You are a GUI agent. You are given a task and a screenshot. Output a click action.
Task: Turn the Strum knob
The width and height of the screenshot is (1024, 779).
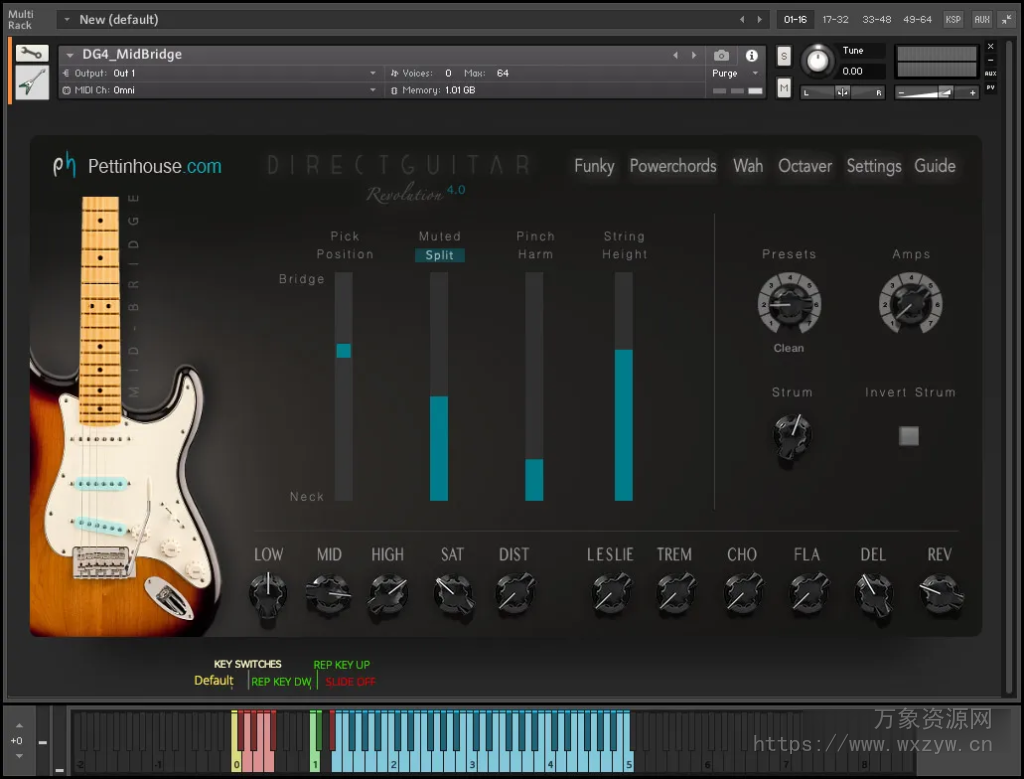(791, 437)
